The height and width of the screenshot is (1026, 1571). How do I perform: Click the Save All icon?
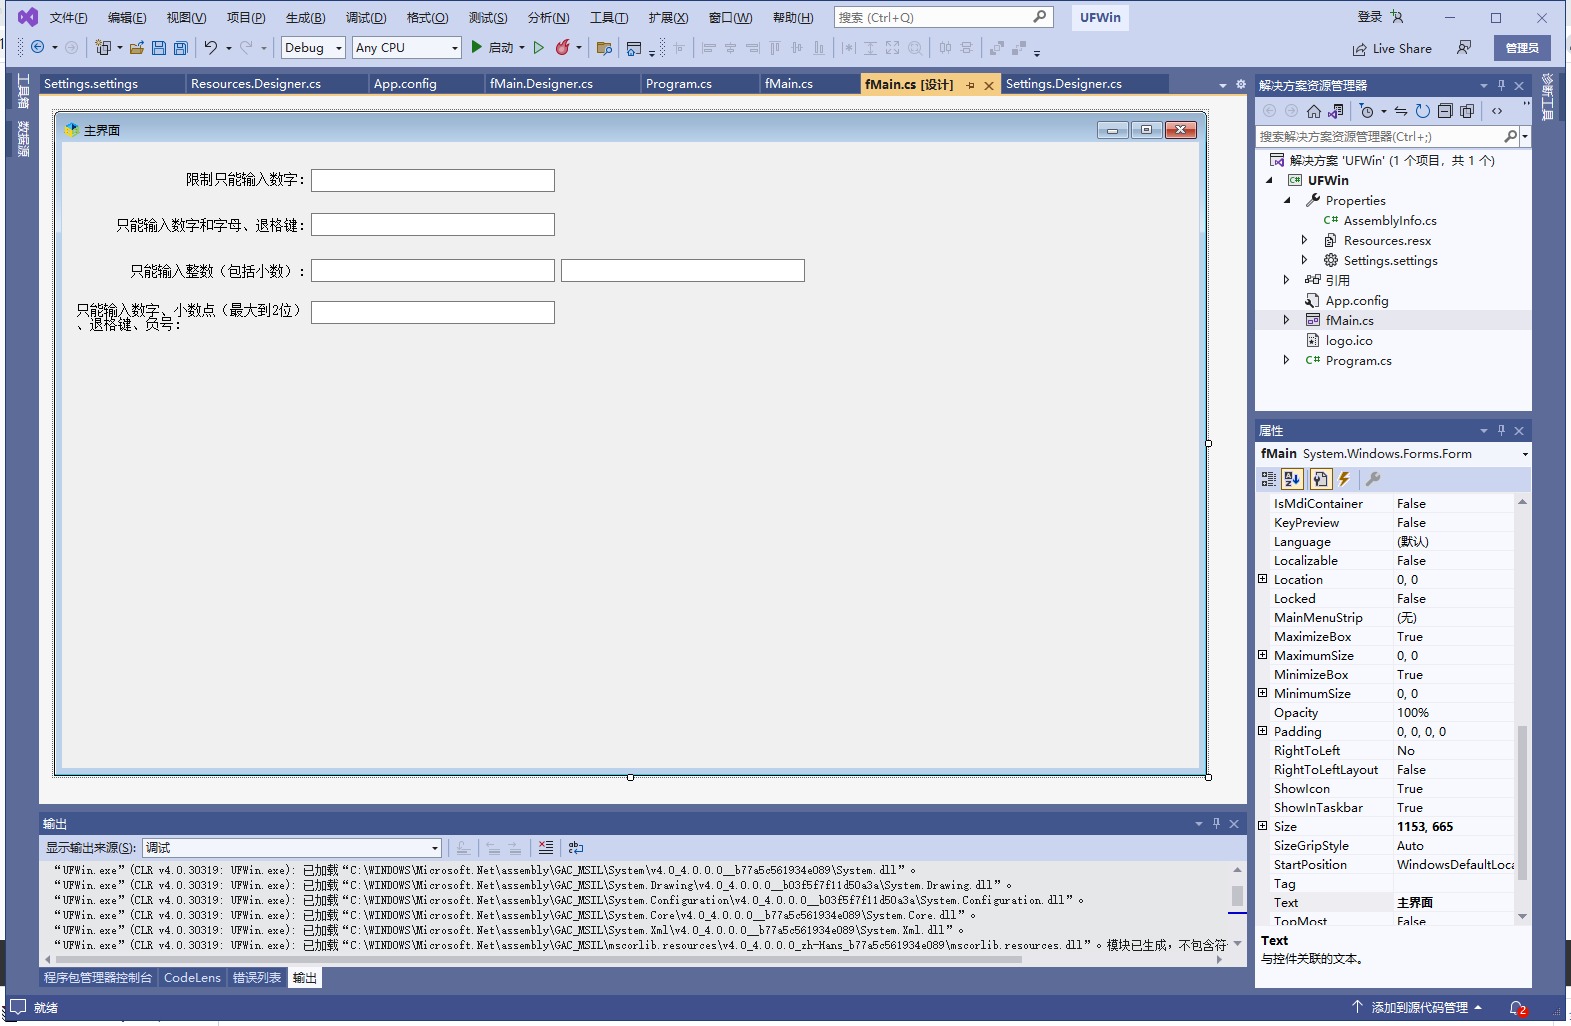click(x=181, y=47)
